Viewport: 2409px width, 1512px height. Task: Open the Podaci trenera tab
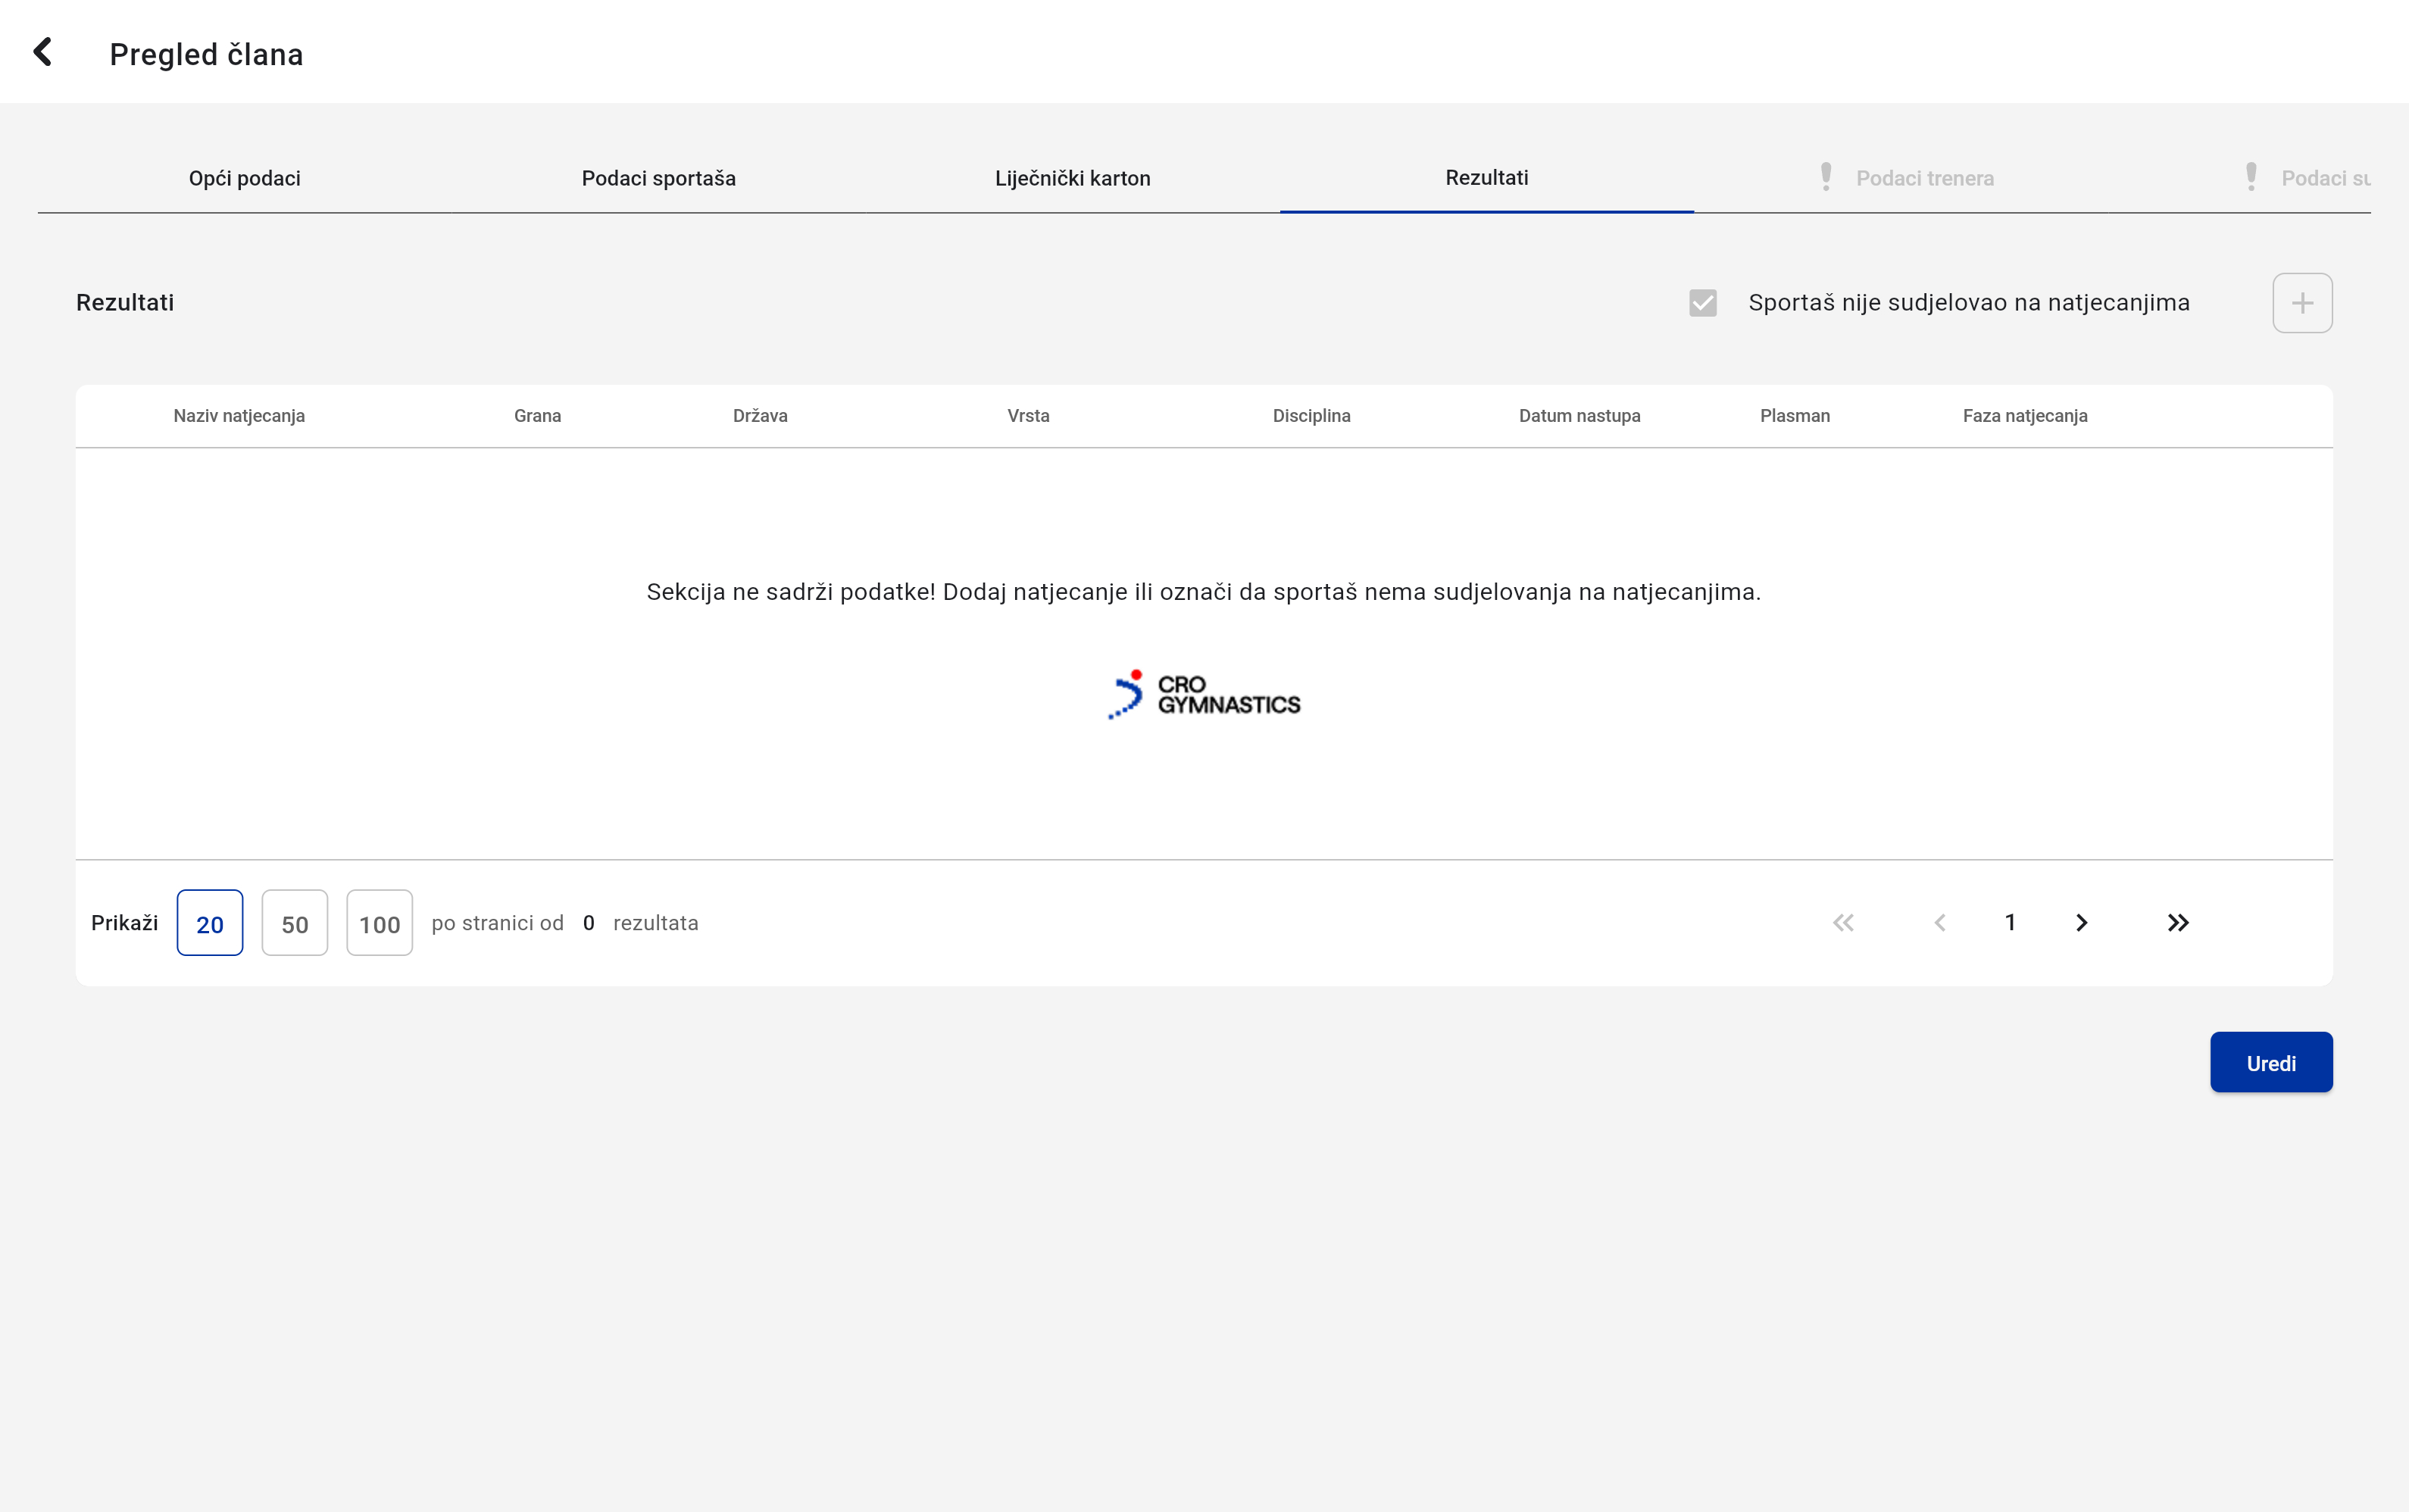1924,178
